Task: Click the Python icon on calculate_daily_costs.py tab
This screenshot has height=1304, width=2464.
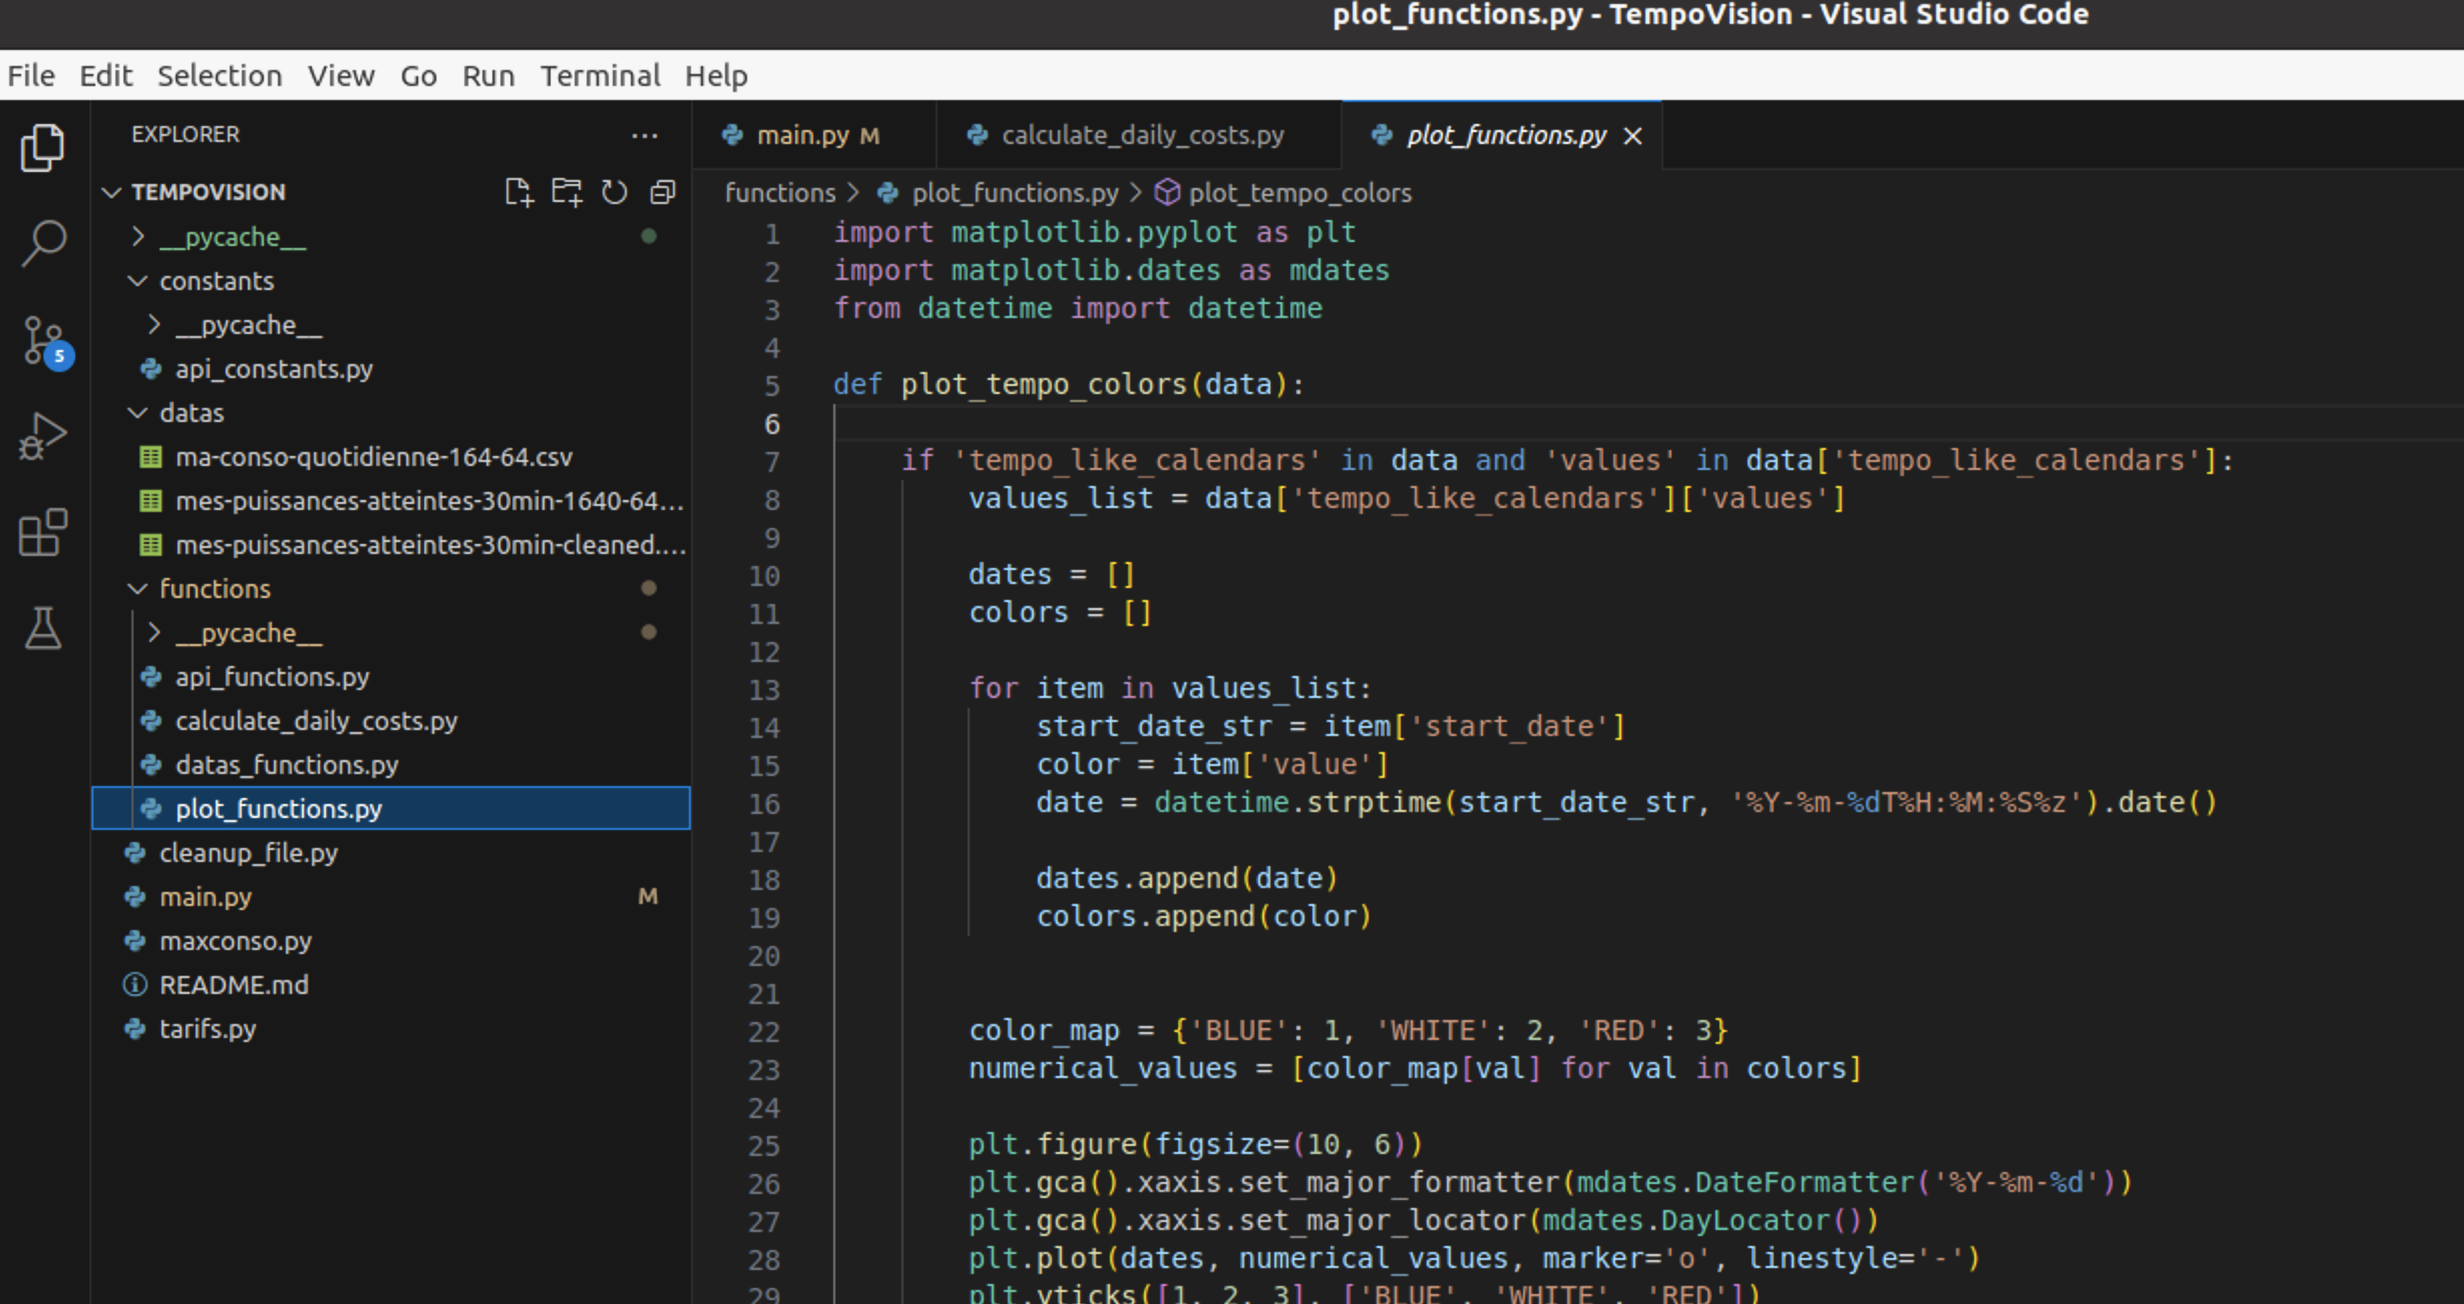Action: [x=977, y=135]
